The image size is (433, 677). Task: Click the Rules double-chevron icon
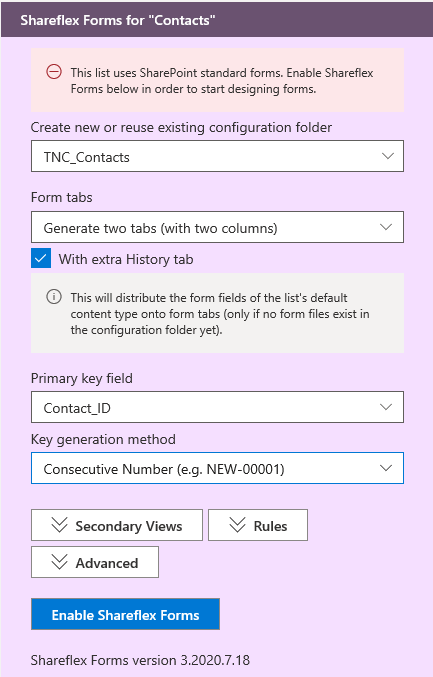(237, 525)
